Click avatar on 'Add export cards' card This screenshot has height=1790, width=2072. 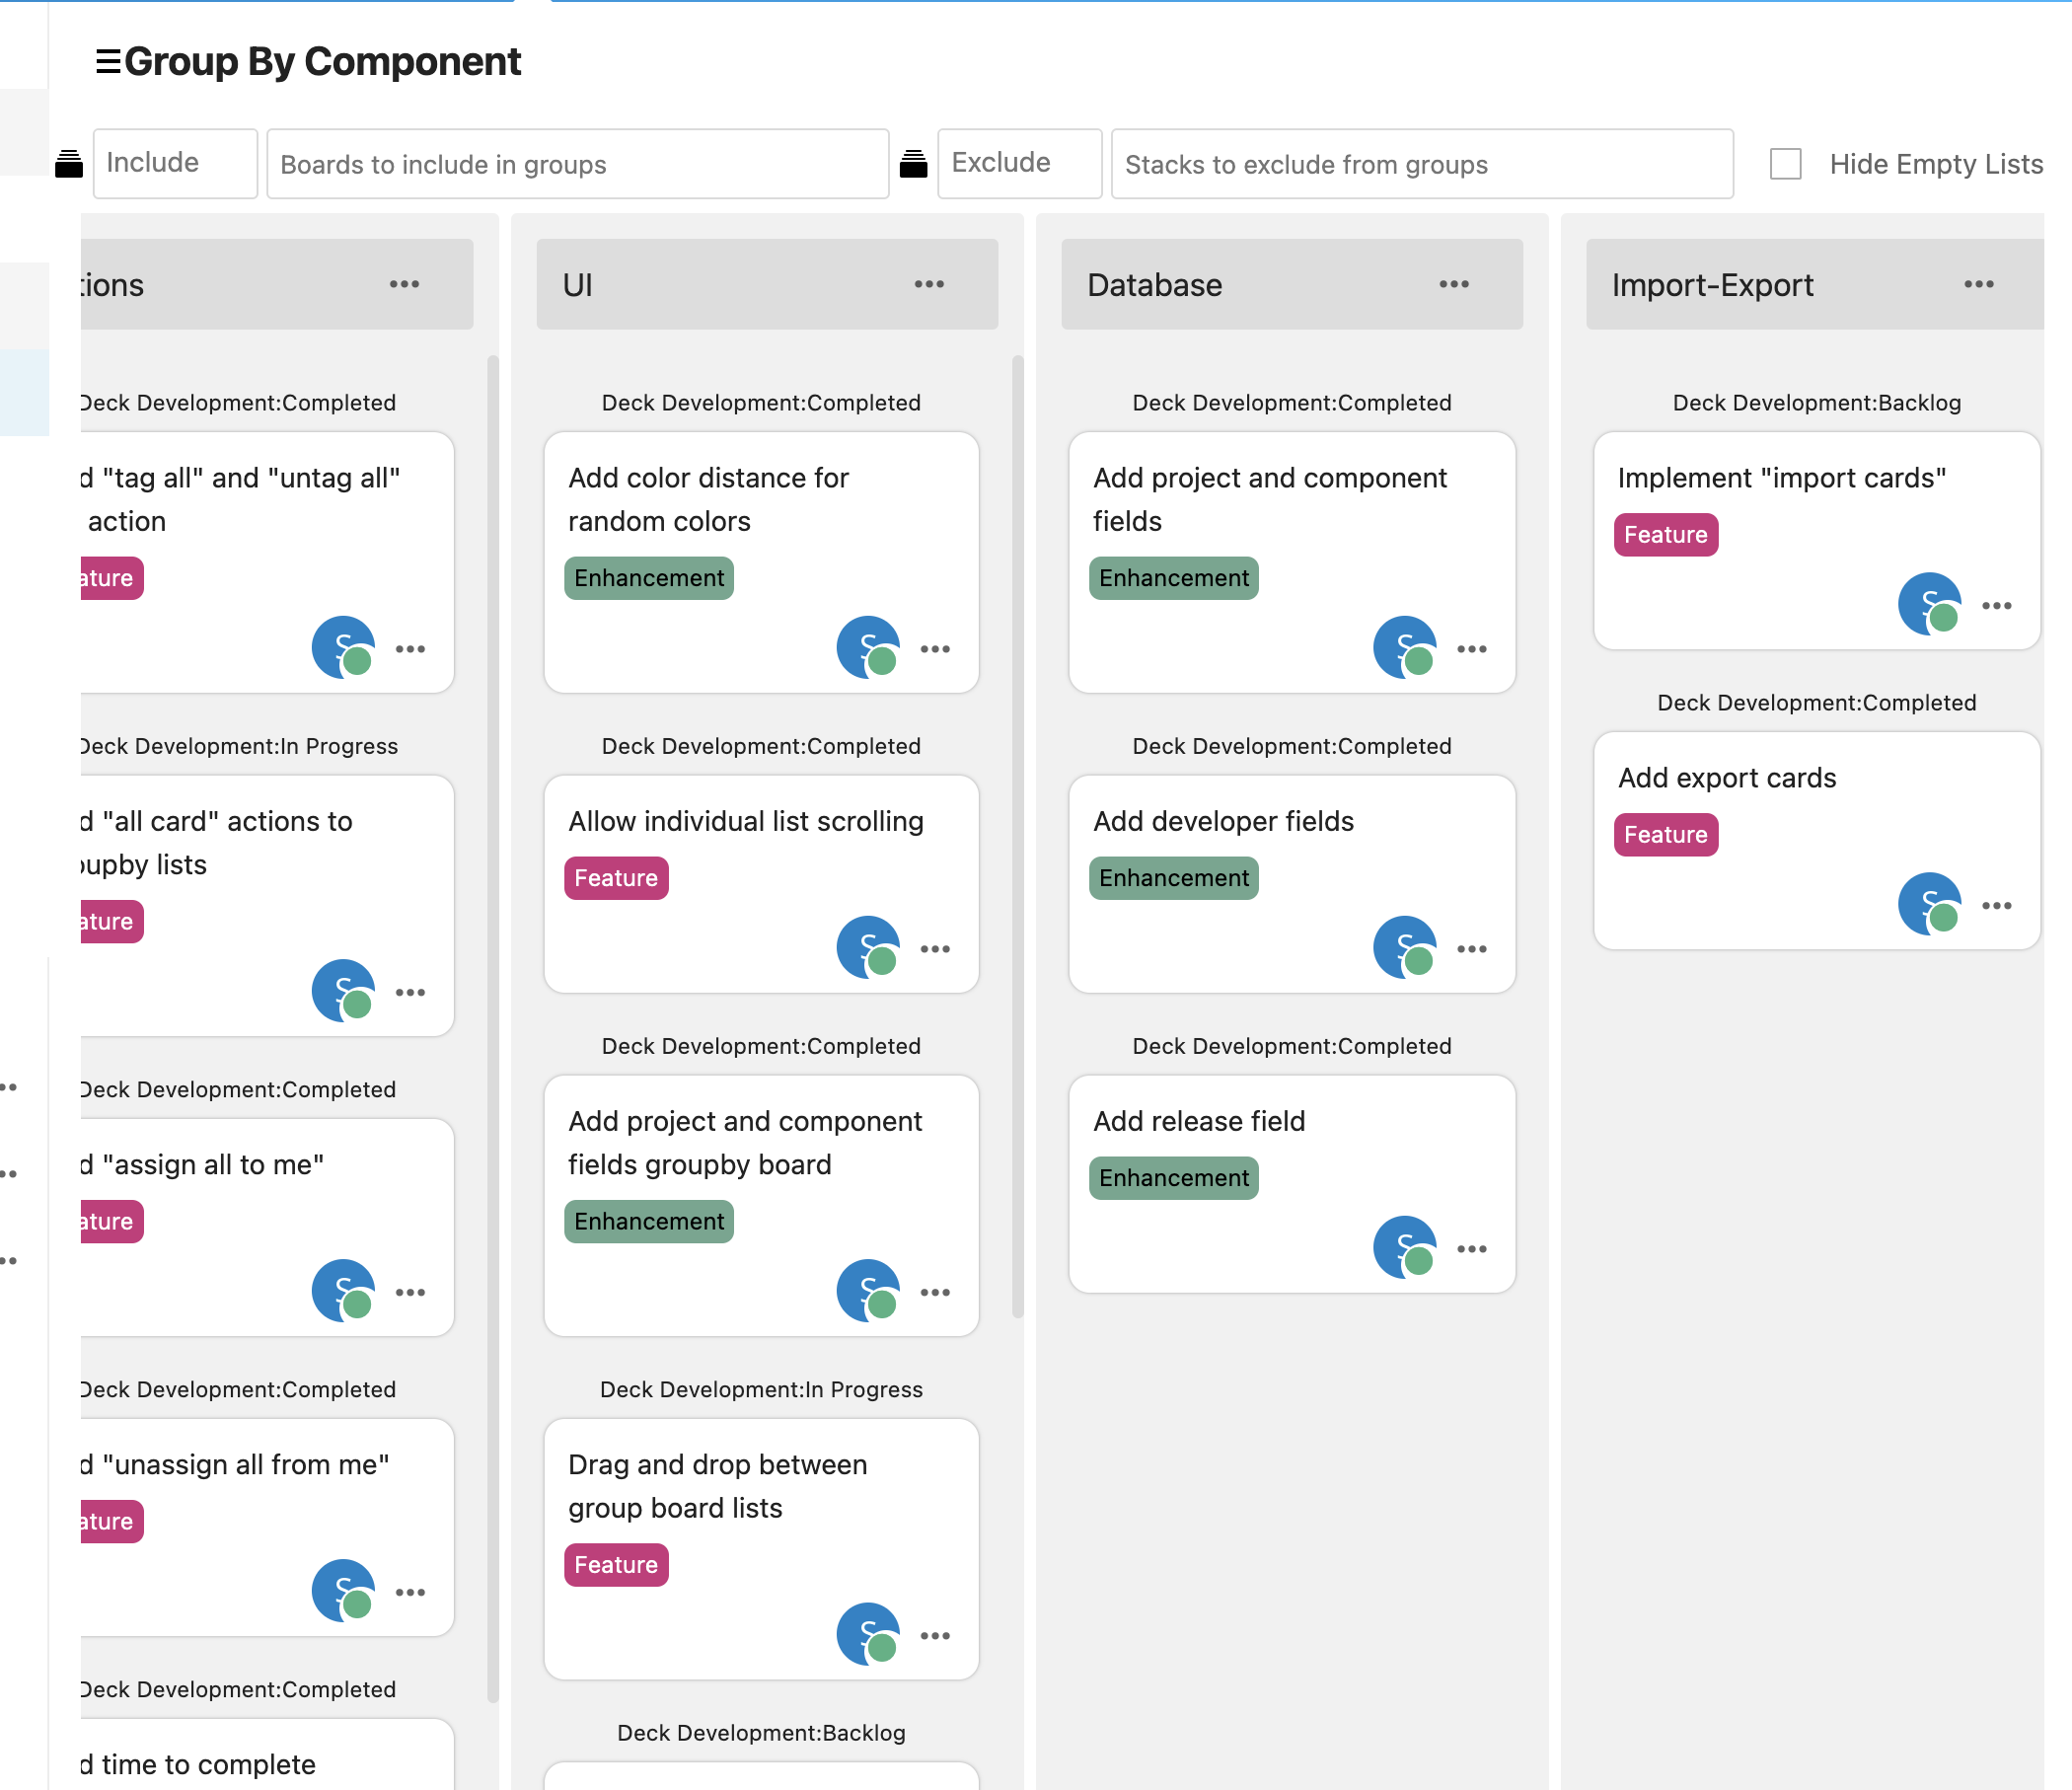1929,905
